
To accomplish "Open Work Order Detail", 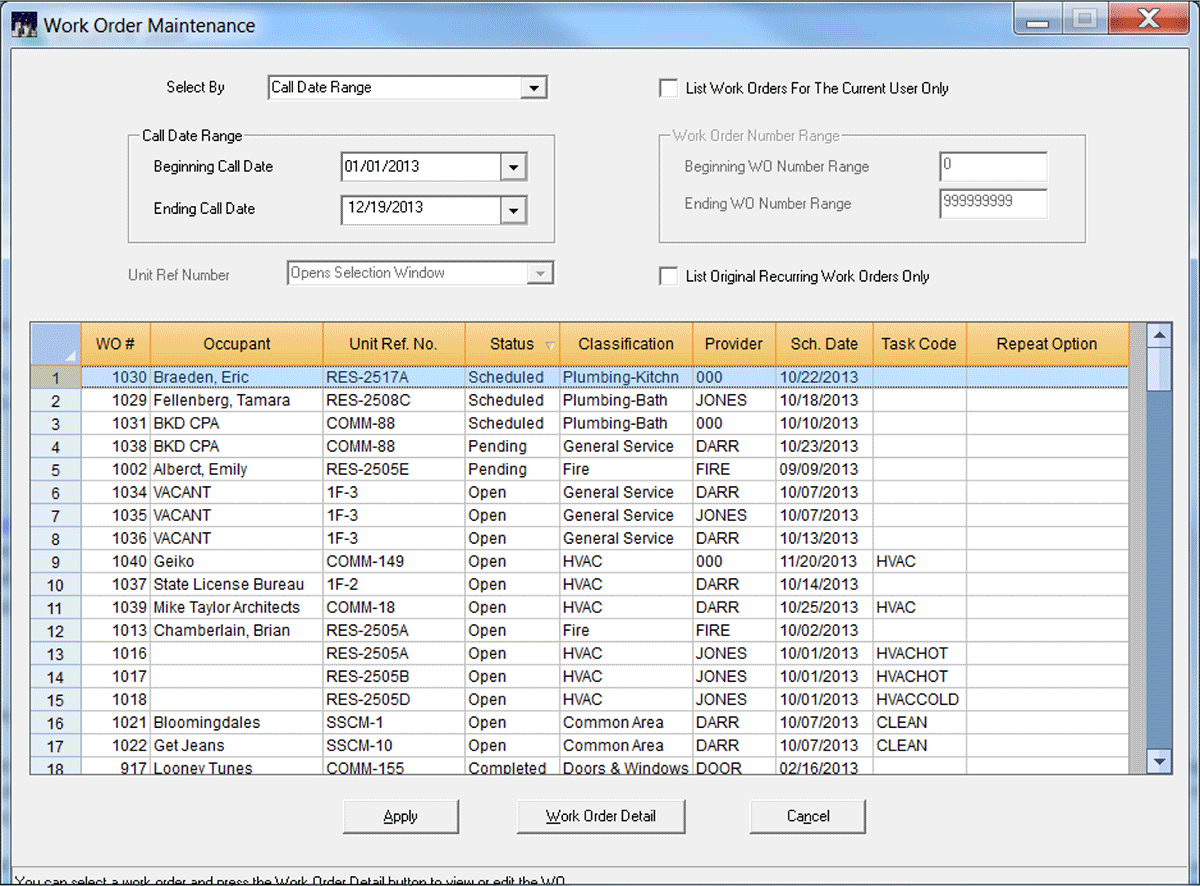I will pos(601,816).
